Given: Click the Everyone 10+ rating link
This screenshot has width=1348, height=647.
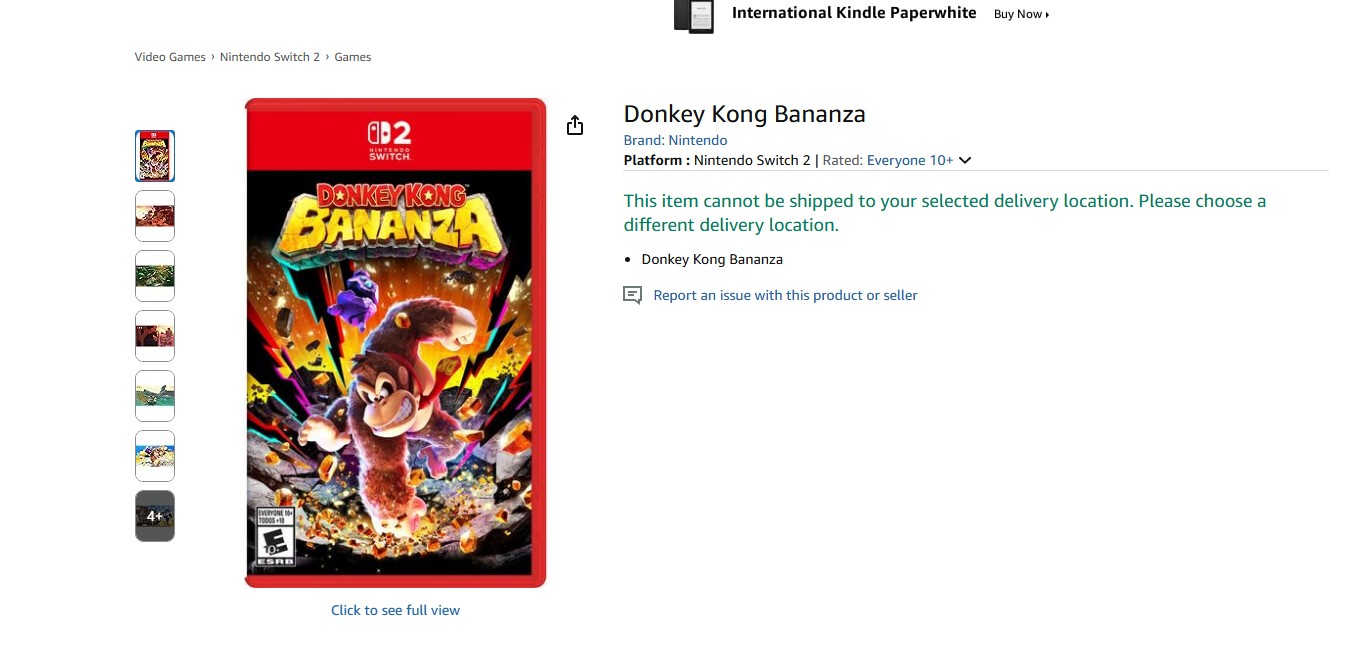Looking at the screenshot, I should click(909, 160).
